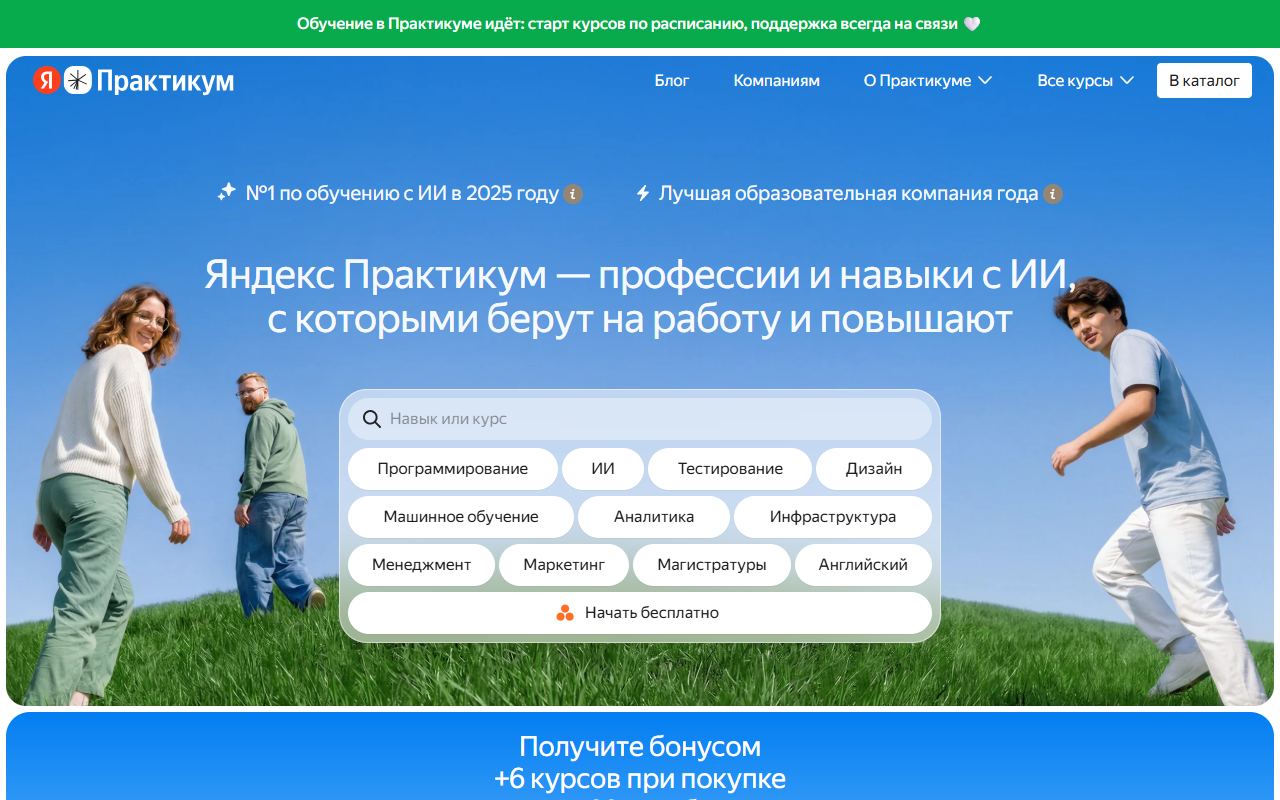
Task: Open the Блог menu item
Action: point(672,80)
